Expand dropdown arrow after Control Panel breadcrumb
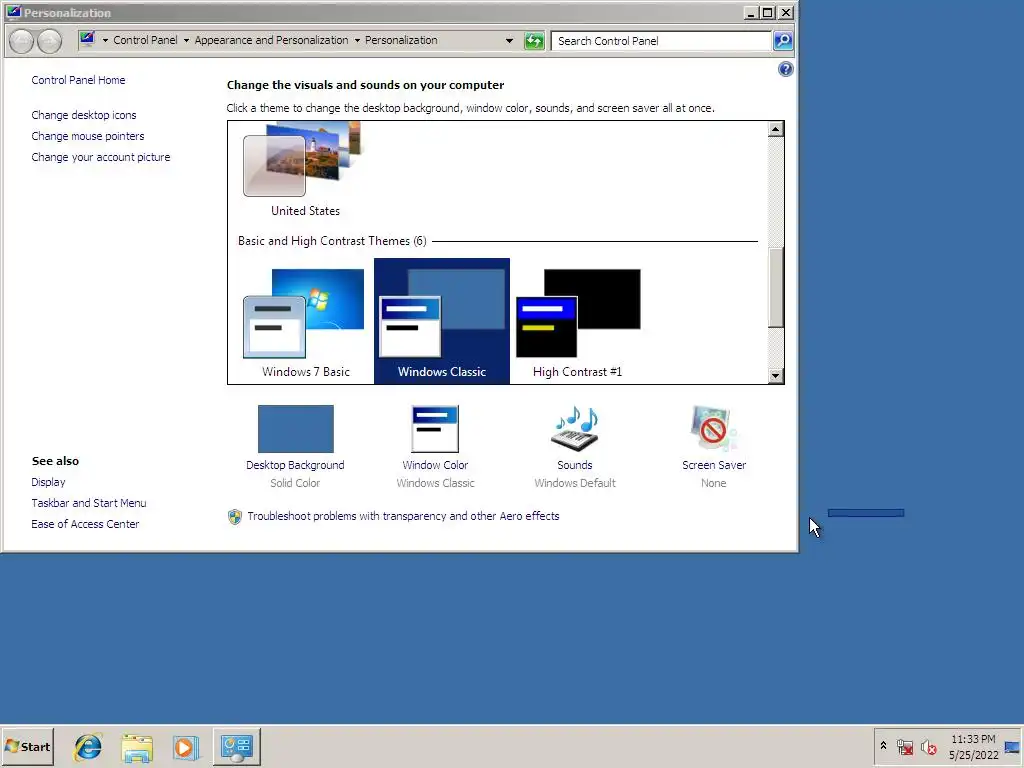Image resolution: width=1024 pixels, height=768 pixels. tap(186, 40)
